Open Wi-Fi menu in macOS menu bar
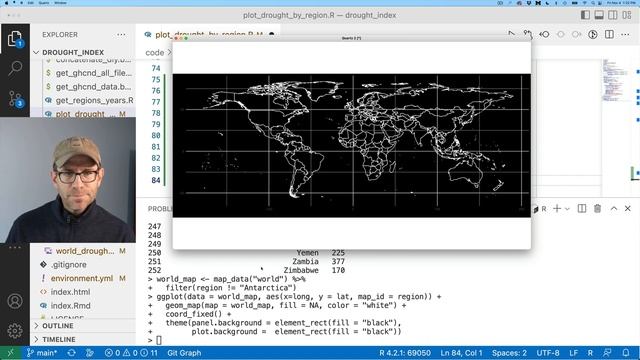The height and width of the screenshot is (360, 640). coord(584,3)
